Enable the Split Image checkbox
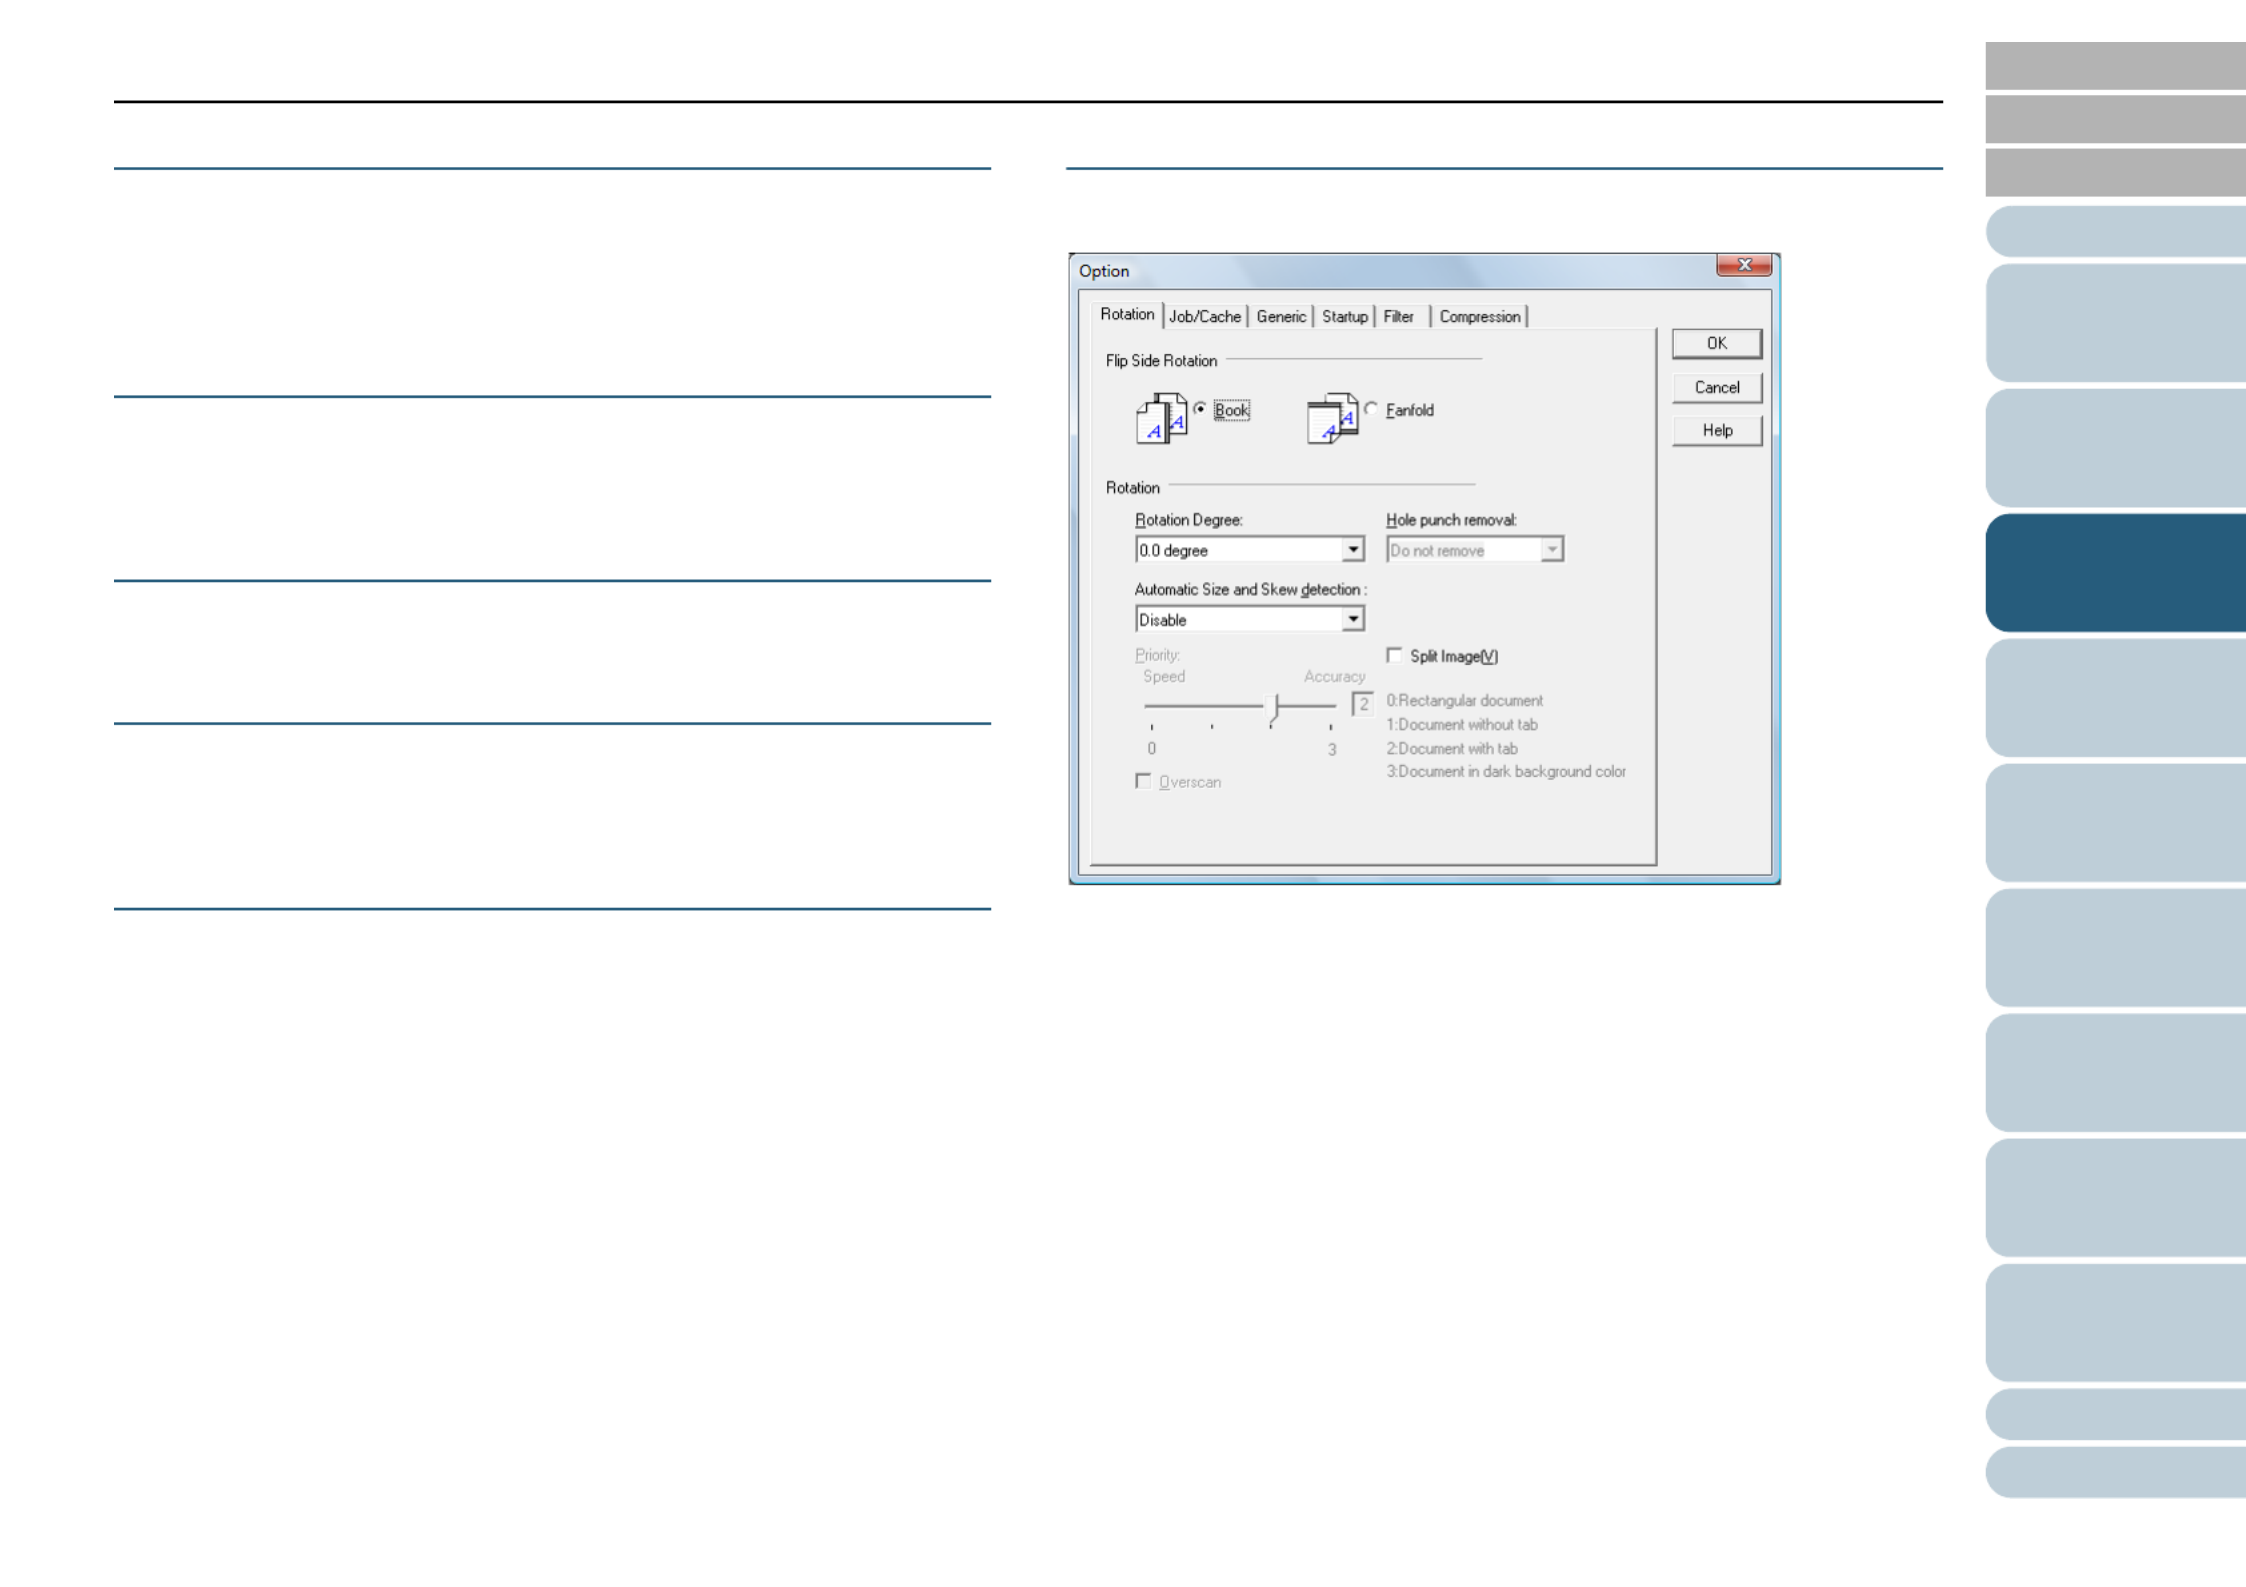 pos(1394,656)
